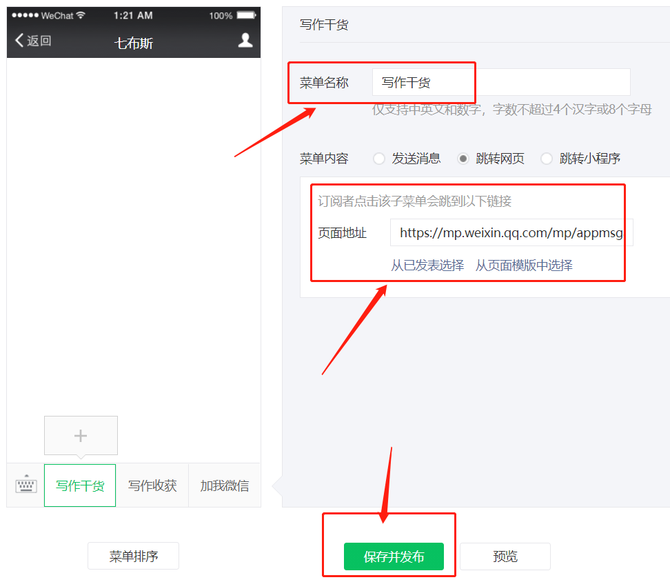Image resolution: width=670 pixels, height=582 pixels.
Task: Click the 页面地址 URL field
Action: 511,232
